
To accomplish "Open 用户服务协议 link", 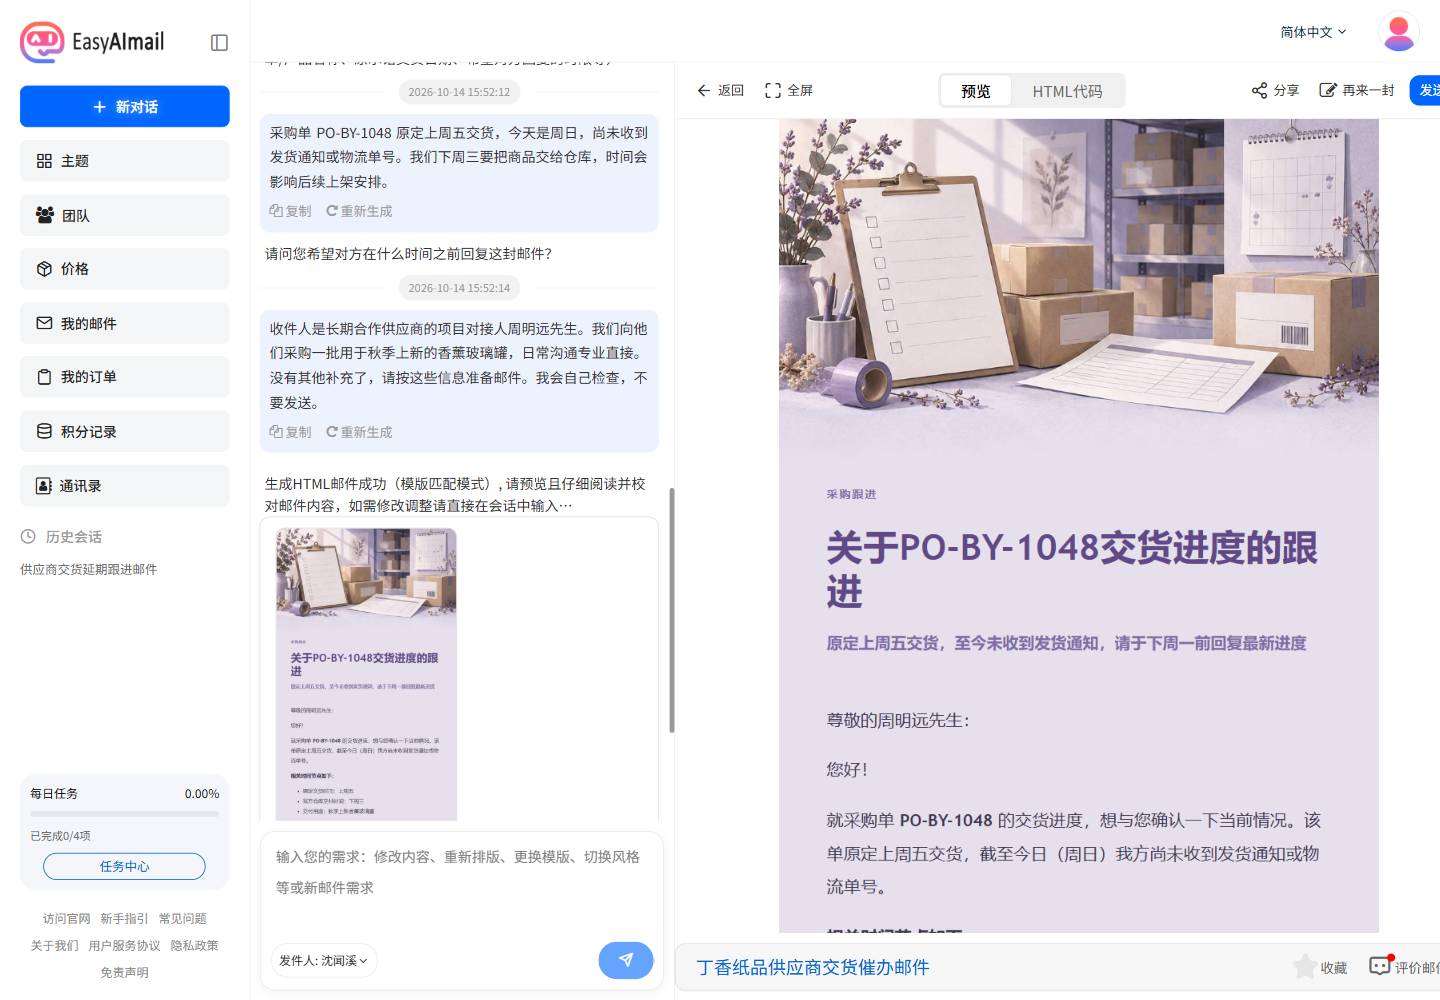I will pyautogui.click(x=124, y=945).
